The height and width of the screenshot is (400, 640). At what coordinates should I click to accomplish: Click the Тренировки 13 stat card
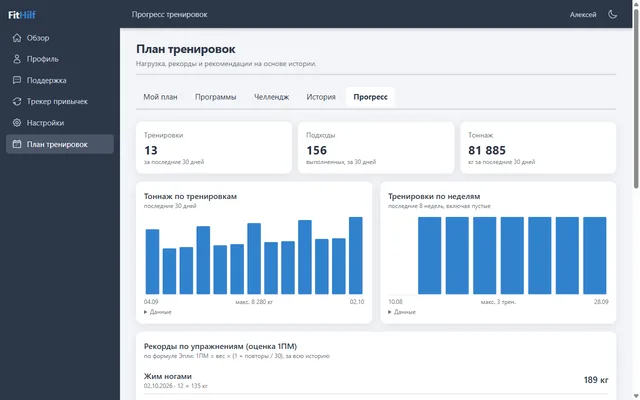click(x=214, y=147)
